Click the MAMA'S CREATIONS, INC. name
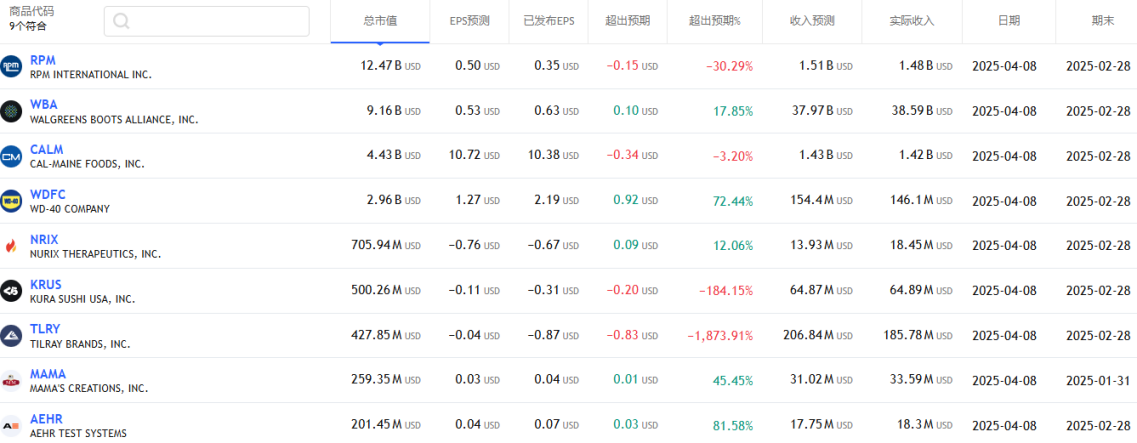This screenshot has width=1137, height=443. pyautogui.click(x=89, y=388)
